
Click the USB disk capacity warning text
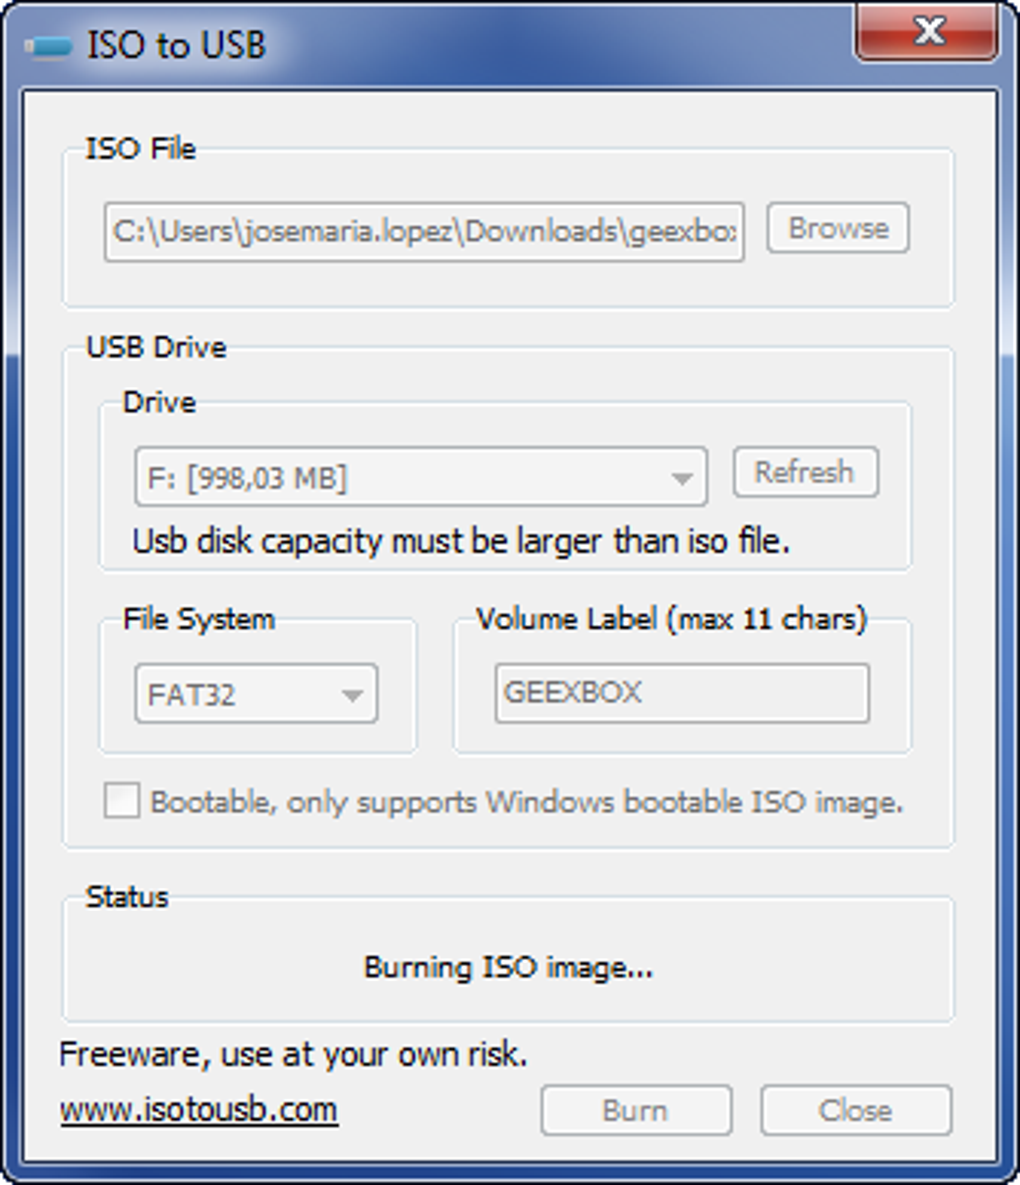point(461,541)
